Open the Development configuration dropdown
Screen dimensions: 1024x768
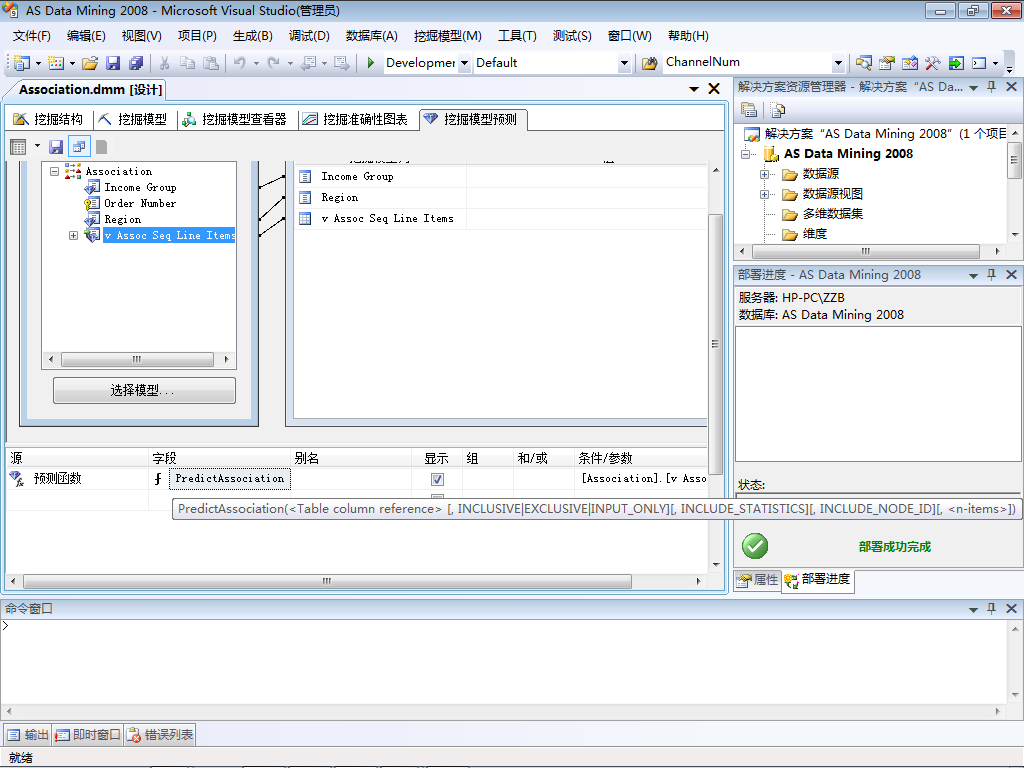point(464,63)
